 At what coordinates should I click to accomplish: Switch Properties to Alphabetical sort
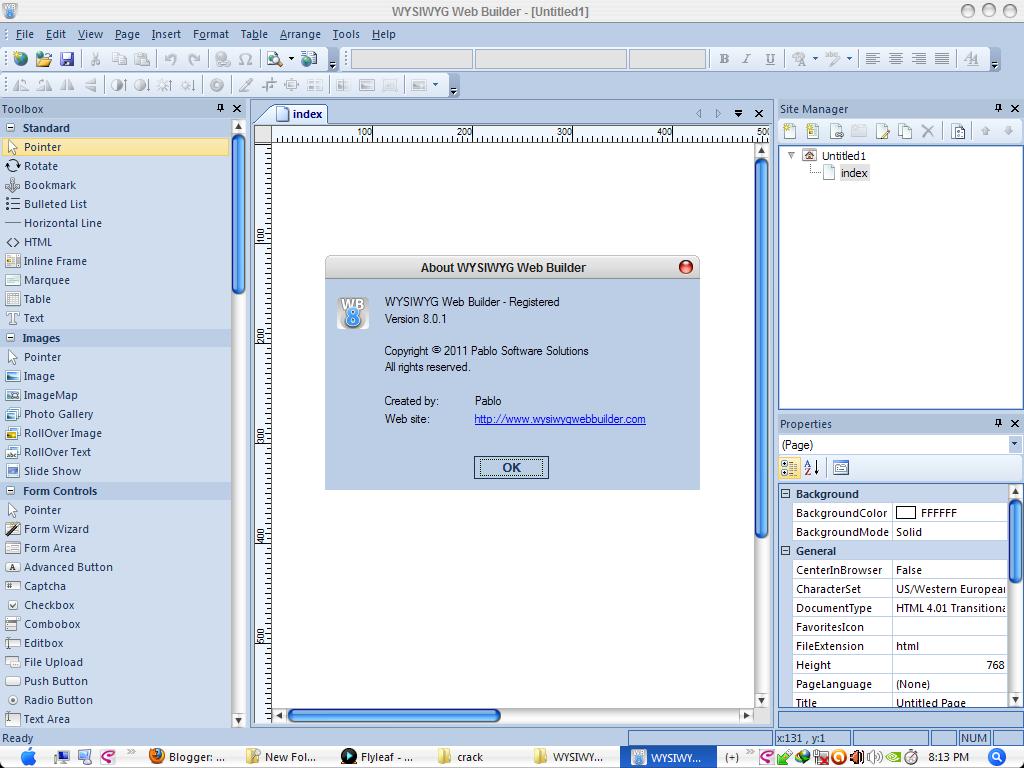tap(812, 468)
